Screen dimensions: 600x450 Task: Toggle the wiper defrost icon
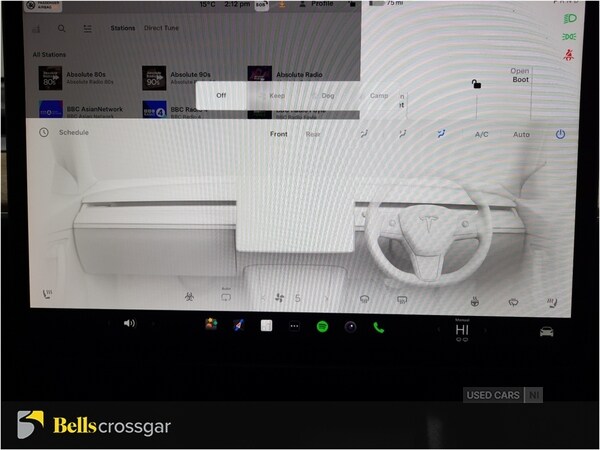513,303
